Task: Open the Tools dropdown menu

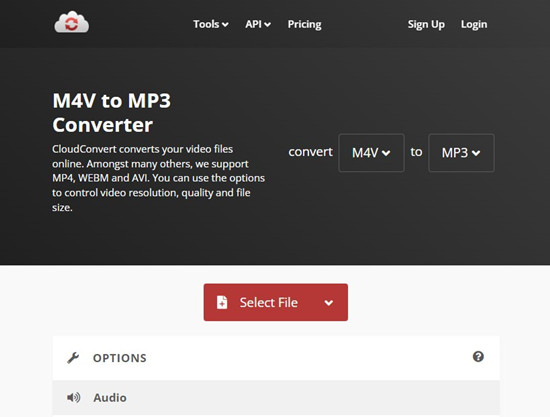Action: click(x=211, y=24)
